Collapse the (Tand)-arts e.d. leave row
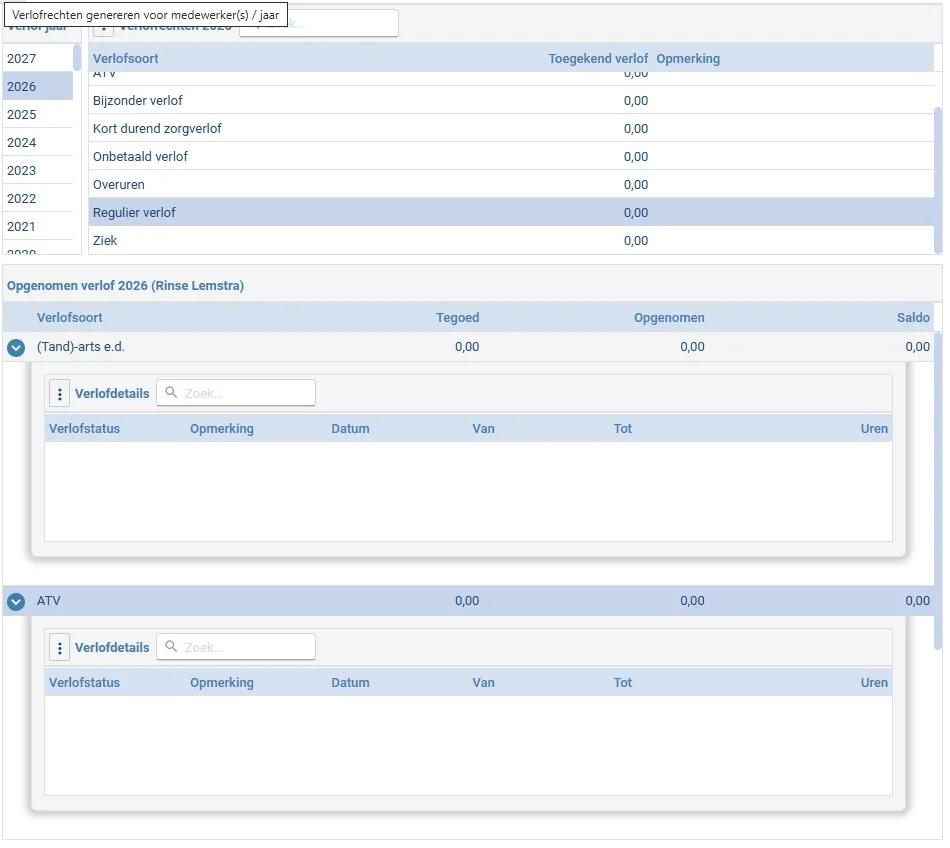Screen dimensions: 950x848 coord(16,349)
